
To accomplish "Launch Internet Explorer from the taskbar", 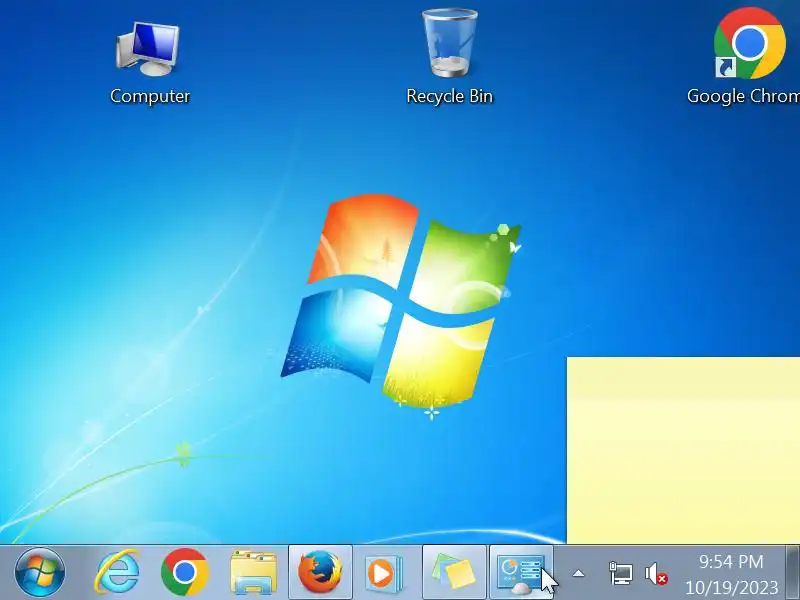I will [x=117, y=572].
